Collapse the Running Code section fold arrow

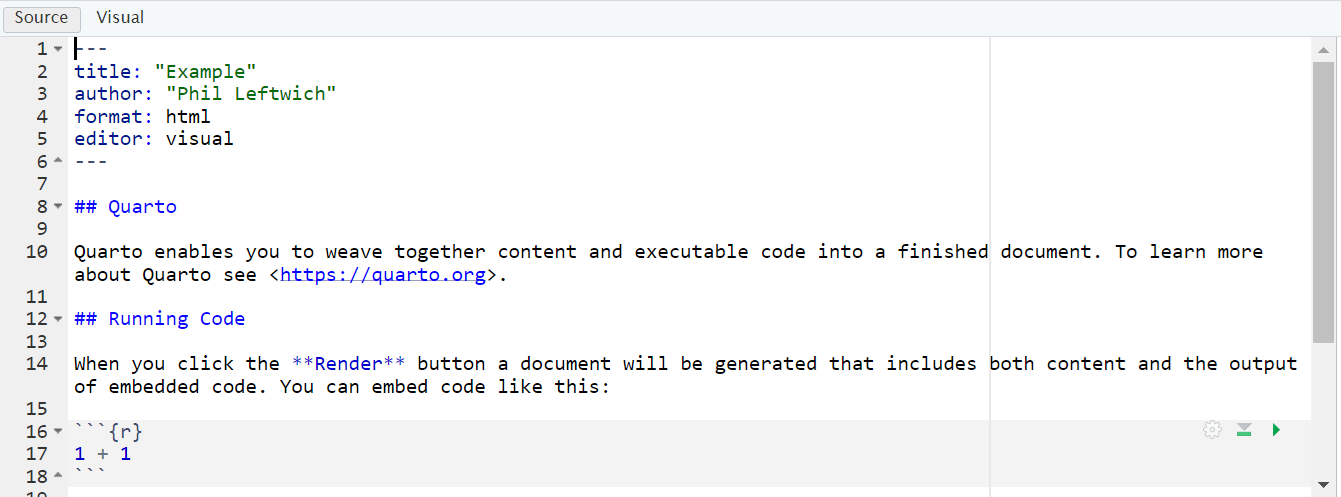pyautogui.click(x=58, y=319)
